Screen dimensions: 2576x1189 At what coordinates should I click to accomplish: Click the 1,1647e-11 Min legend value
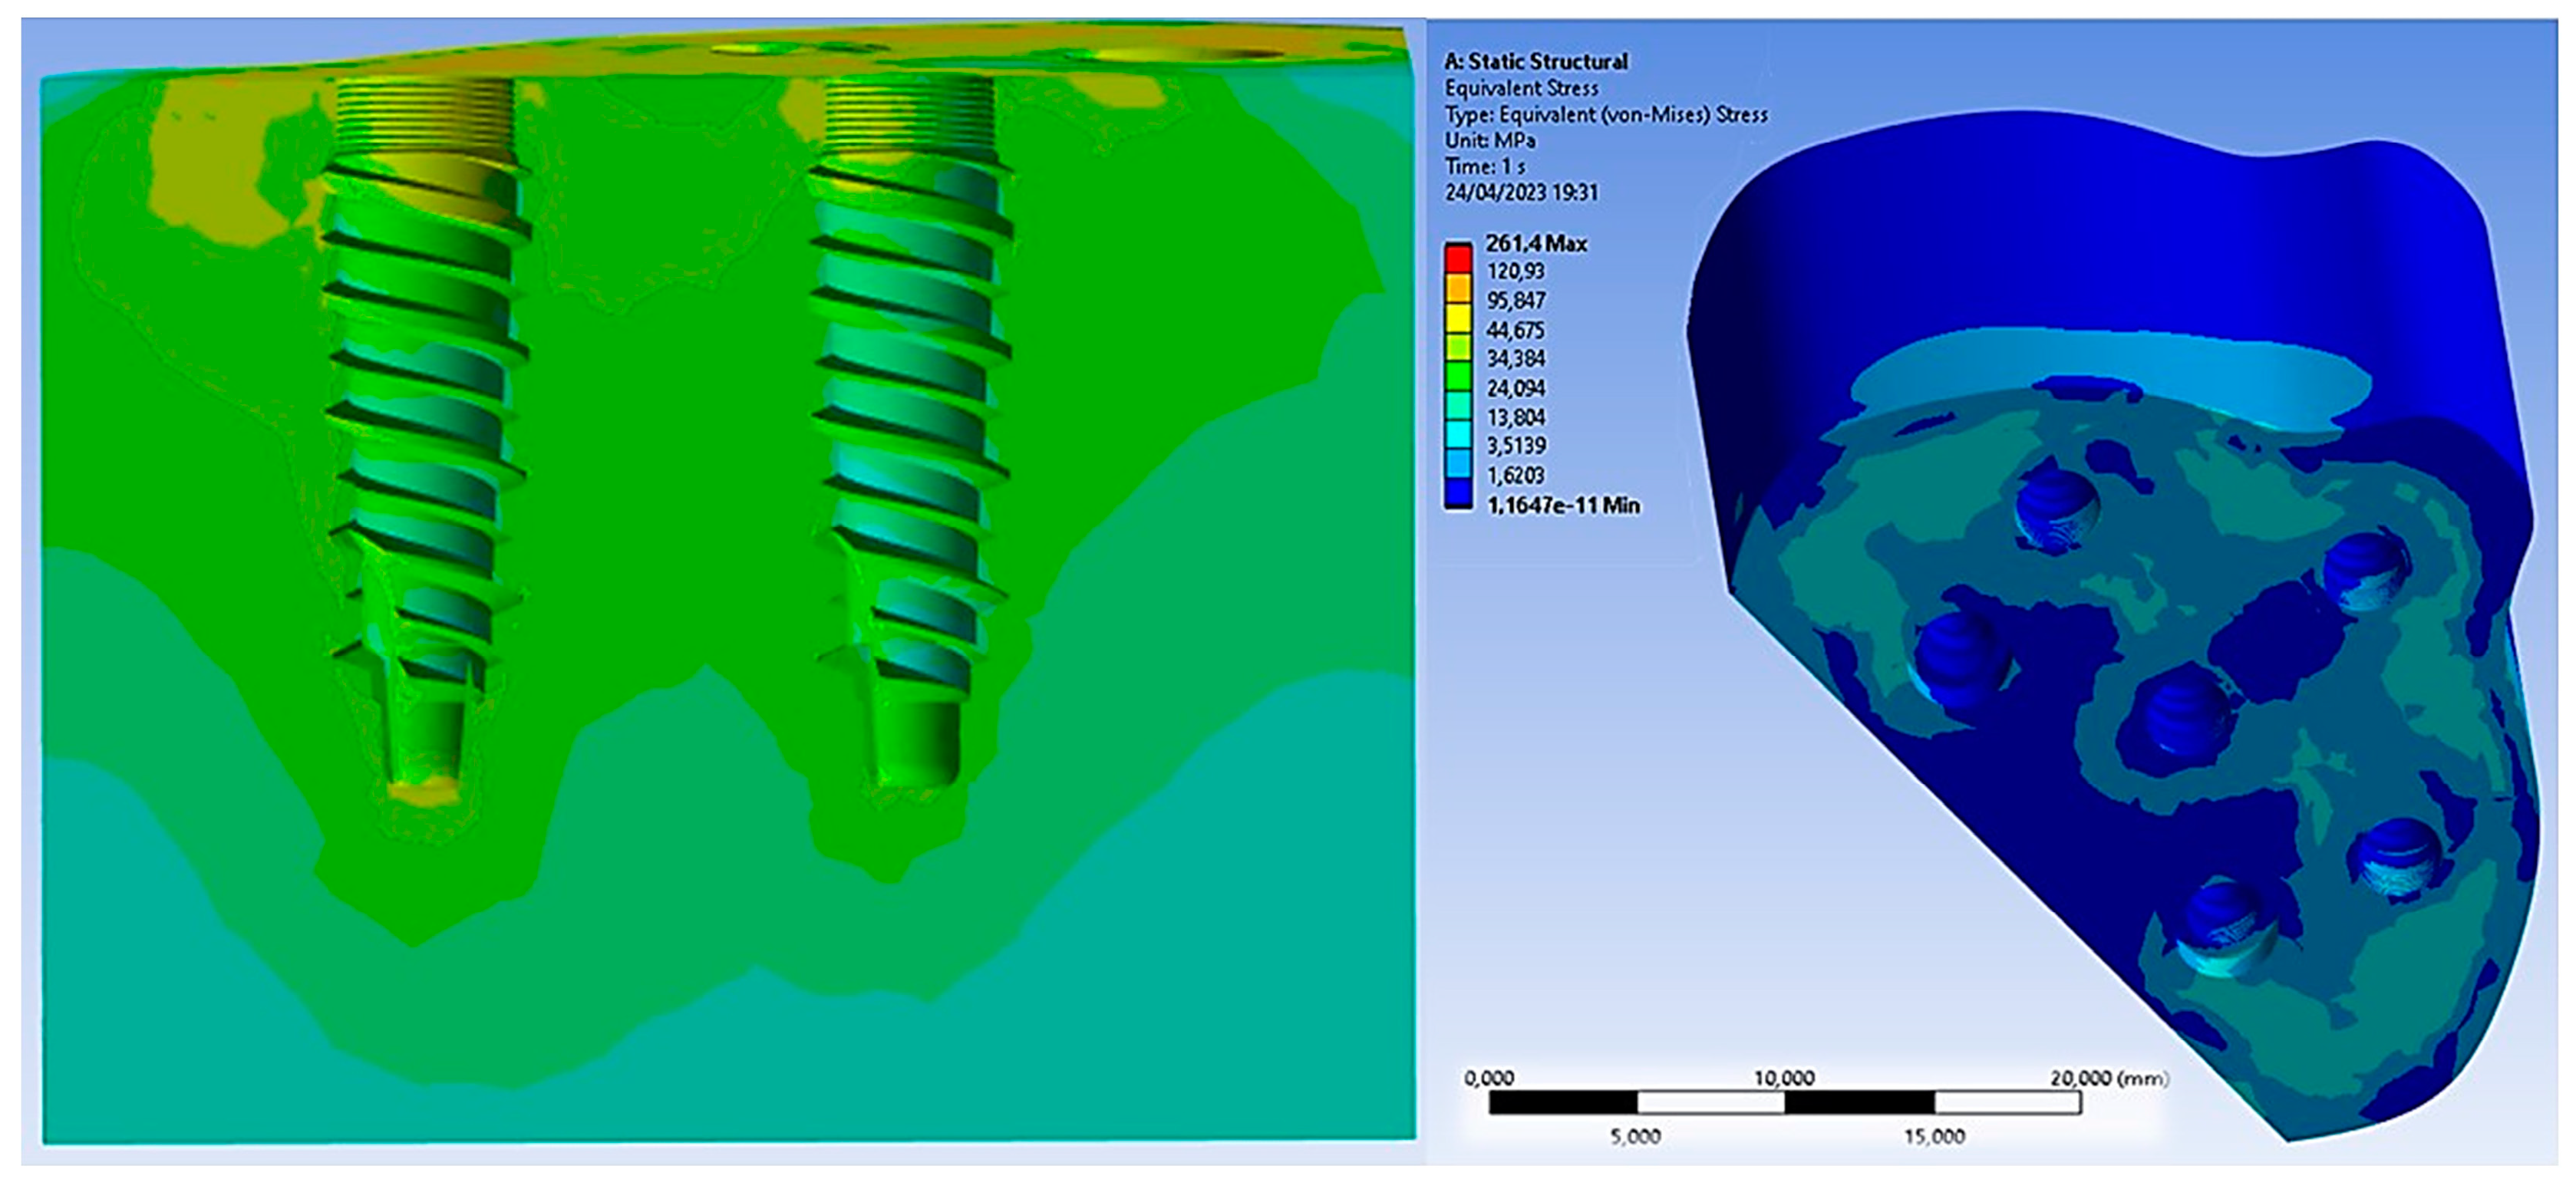pyautogui.click(x=1562, y=505)
